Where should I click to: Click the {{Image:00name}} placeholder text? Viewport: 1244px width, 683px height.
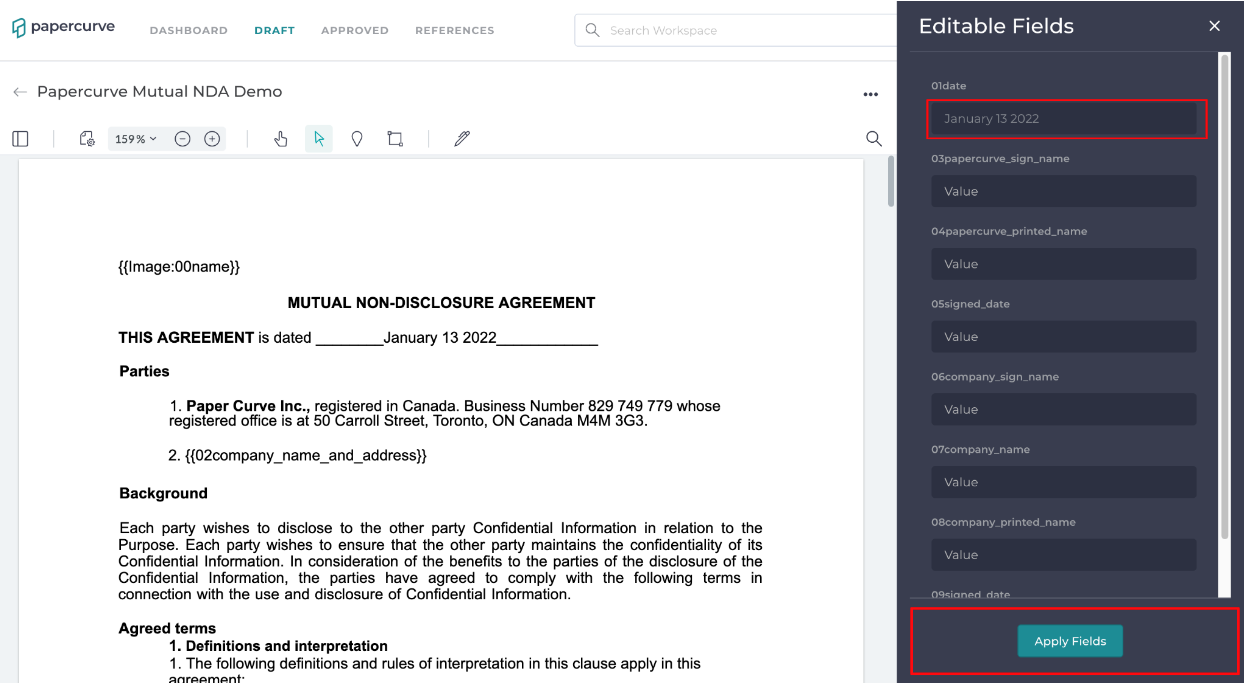[x=179, y=267]
